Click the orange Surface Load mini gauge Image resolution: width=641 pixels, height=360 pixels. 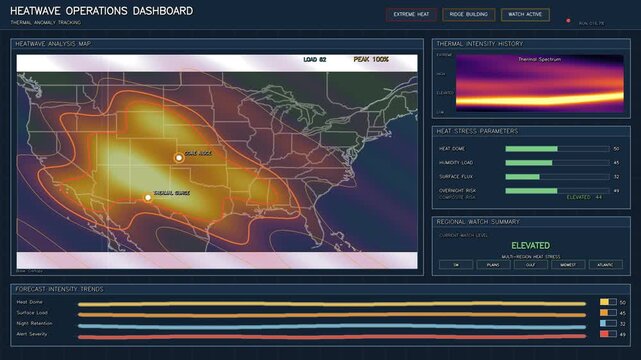608,313
